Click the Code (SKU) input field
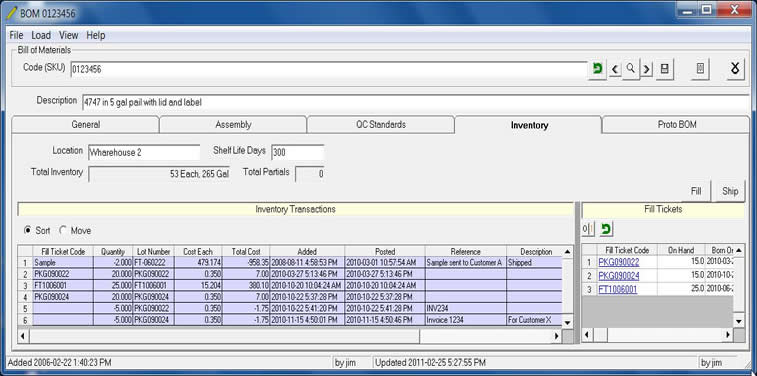Viewport: 757px width, 376px height. point(329,70)
